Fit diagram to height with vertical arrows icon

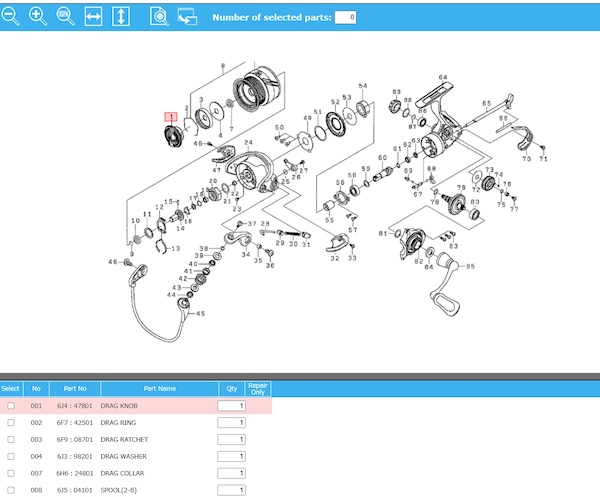point(120,16)
